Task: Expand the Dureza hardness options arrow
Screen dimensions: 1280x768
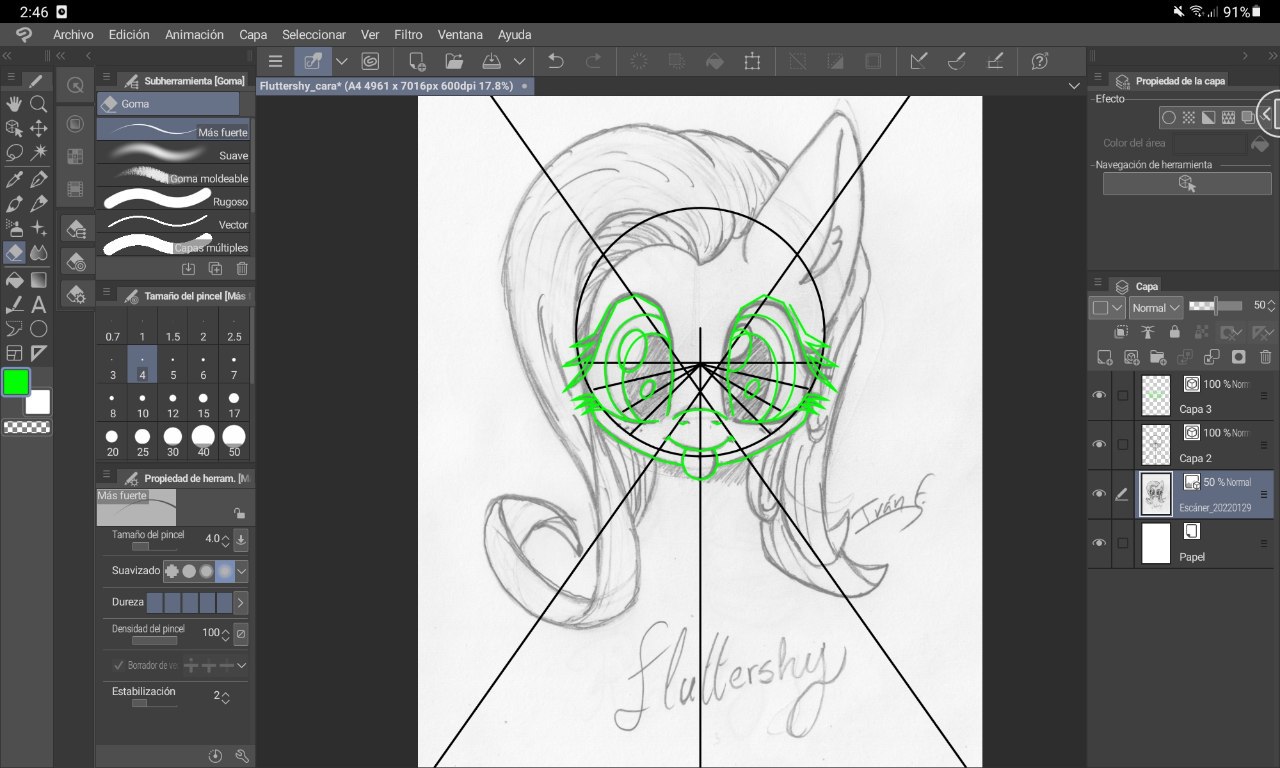Action: click(240, 603)
